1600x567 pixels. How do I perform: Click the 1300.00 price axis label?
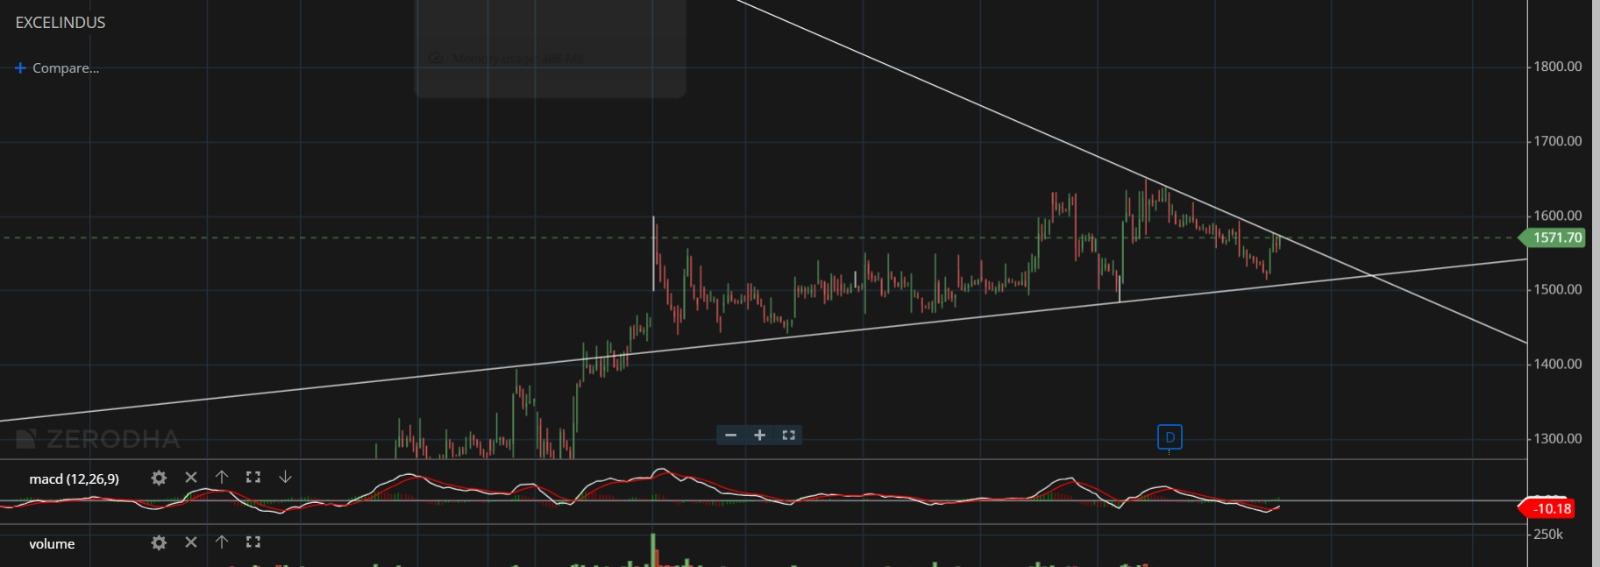pos(1558,438)
